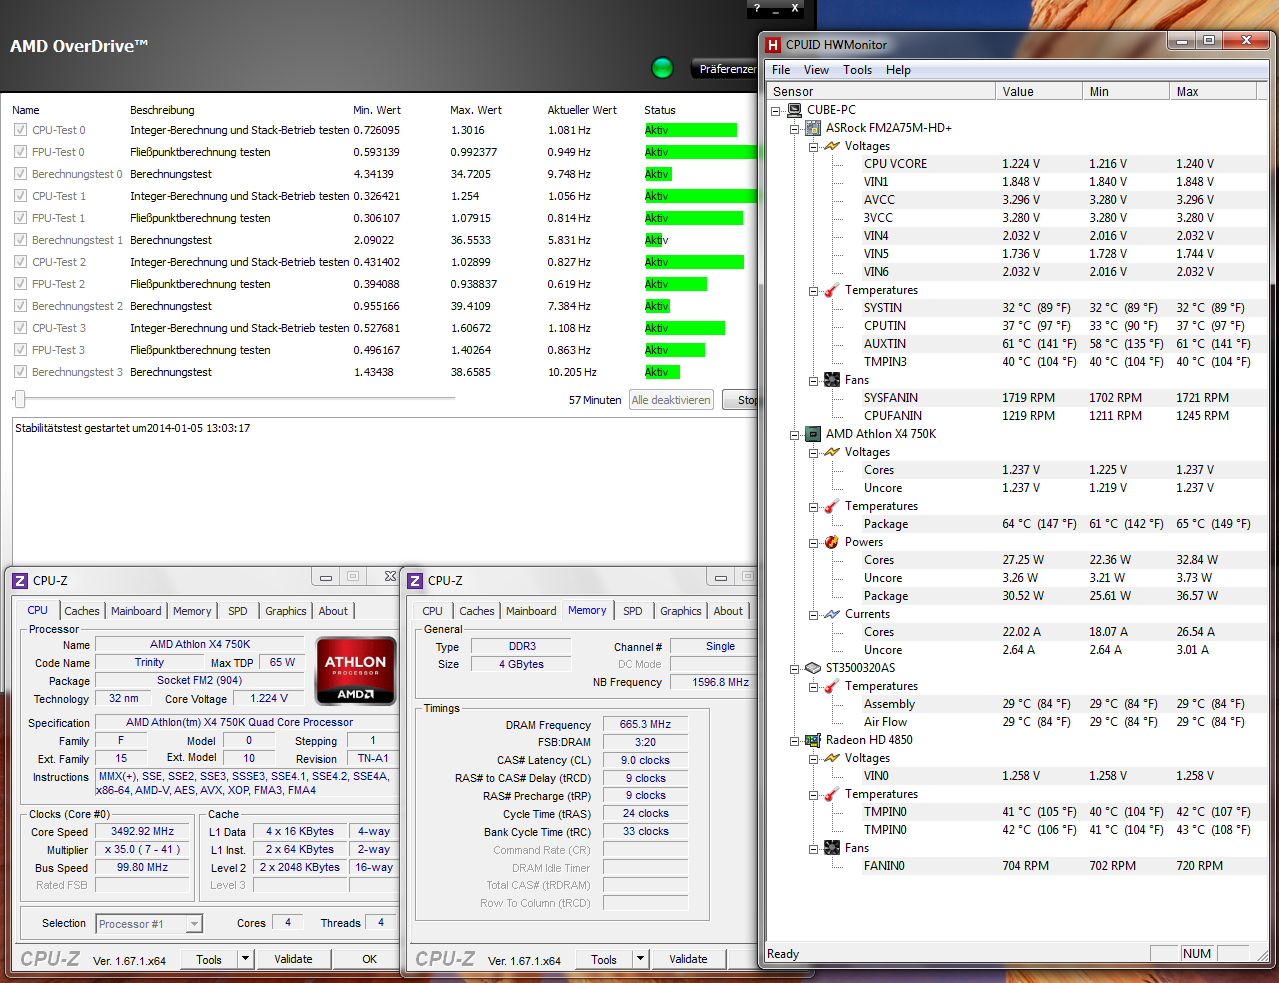The height and width of the screenshot is (983, 1279).
Task: Click the Radeon HD 4850 graphics card icon
Action: 813,740
